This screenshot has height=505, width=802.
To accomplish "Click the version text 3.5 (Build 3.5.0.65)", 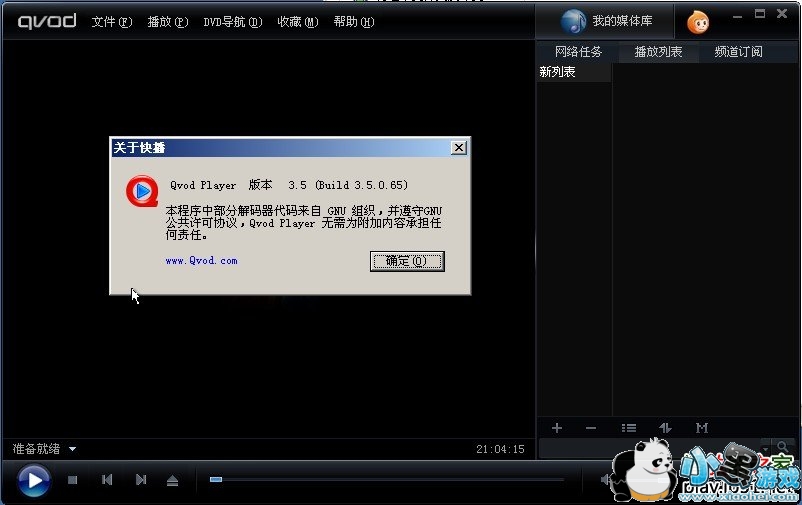I will click(348, 185).
